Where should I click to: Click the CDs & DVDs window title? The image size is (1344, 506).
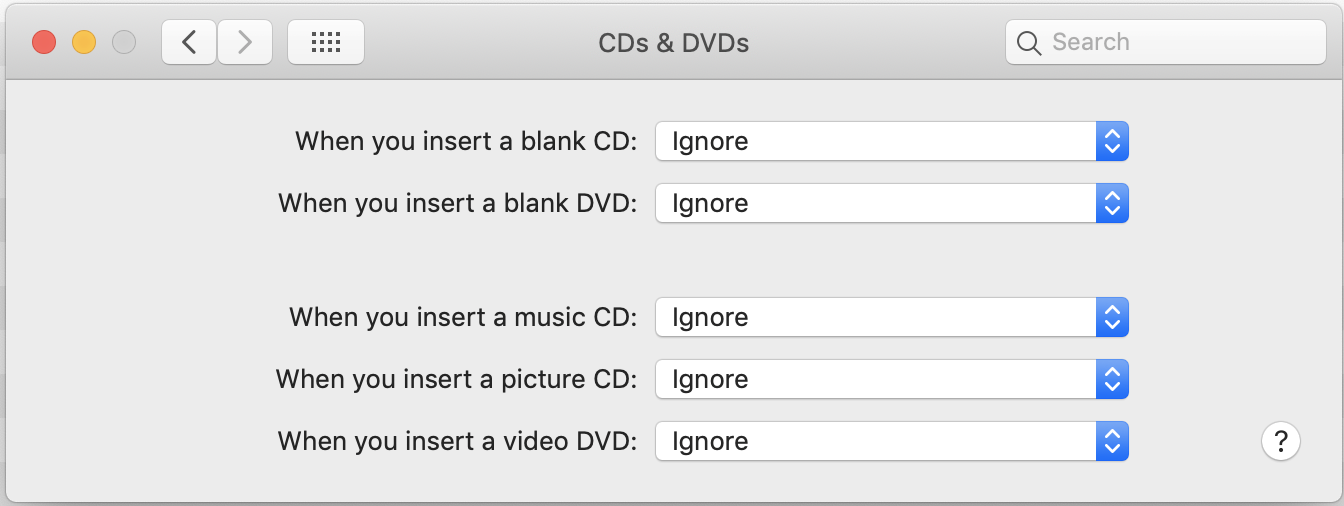(673, 43)
